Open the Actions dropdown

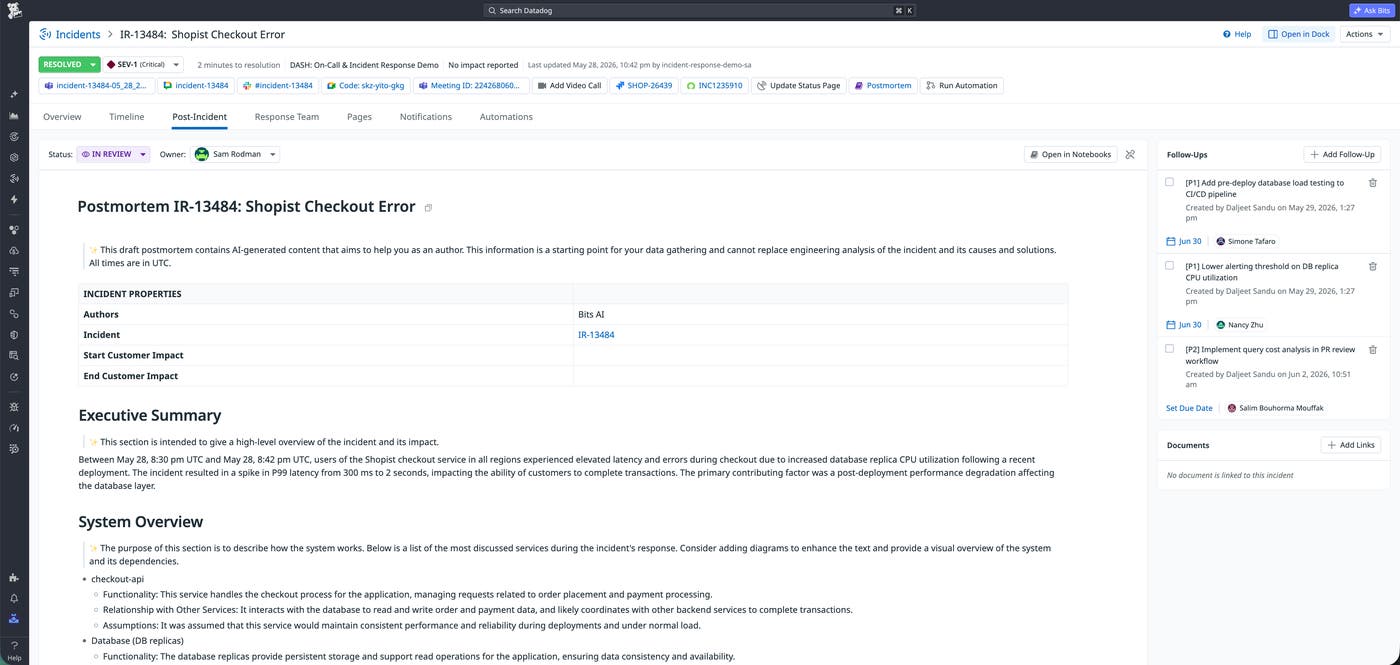(1365, 34)
